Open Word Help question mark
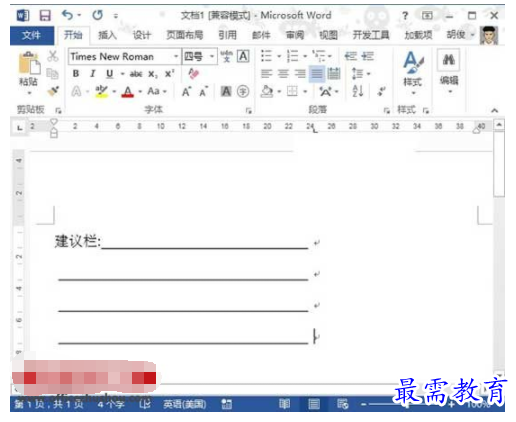The image size is (516, 422). pyautogui.click(x=405, y=15)
